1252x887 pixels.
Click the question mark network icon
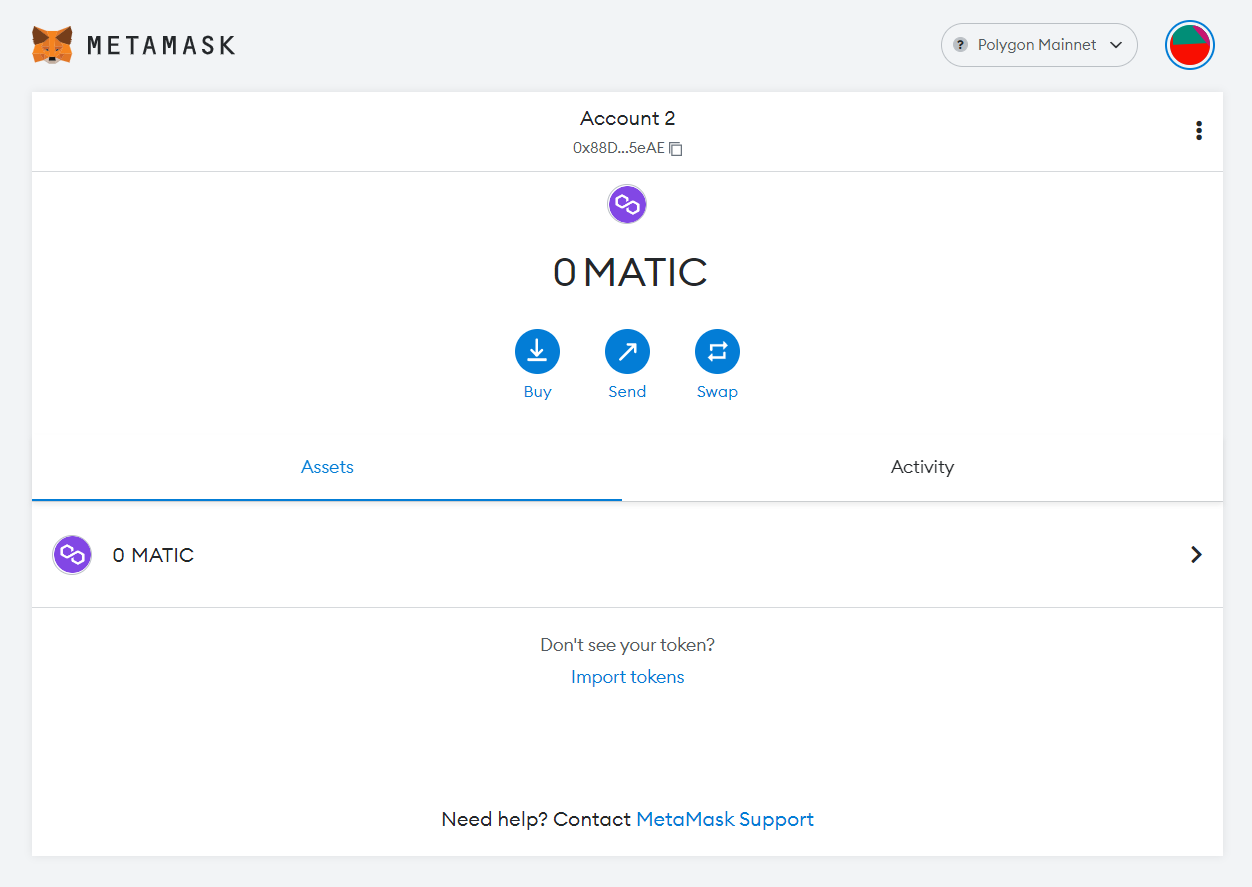pyautogui.click(x=960, y=45)
